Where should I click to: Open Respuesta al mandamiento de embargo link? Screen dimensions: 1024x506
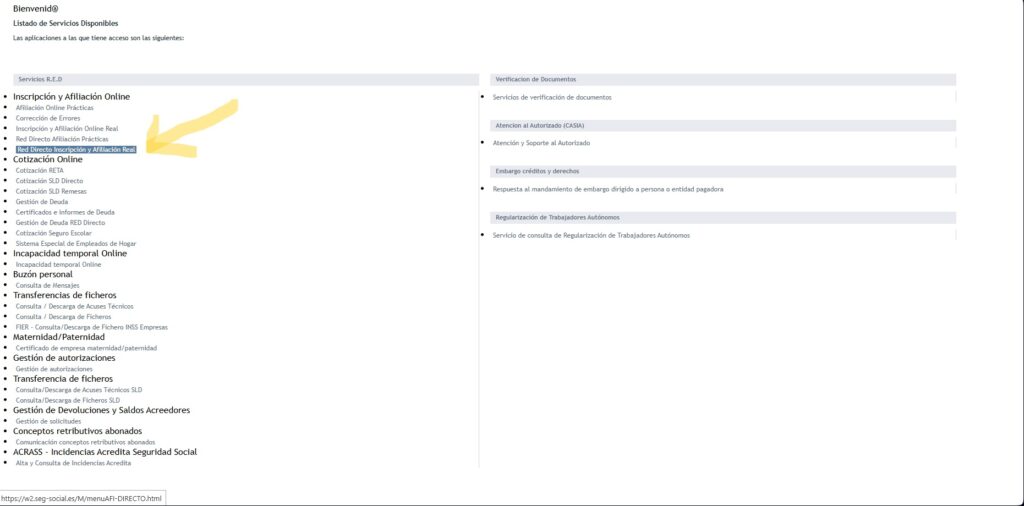pyautogui.click(x=607, y=189)
